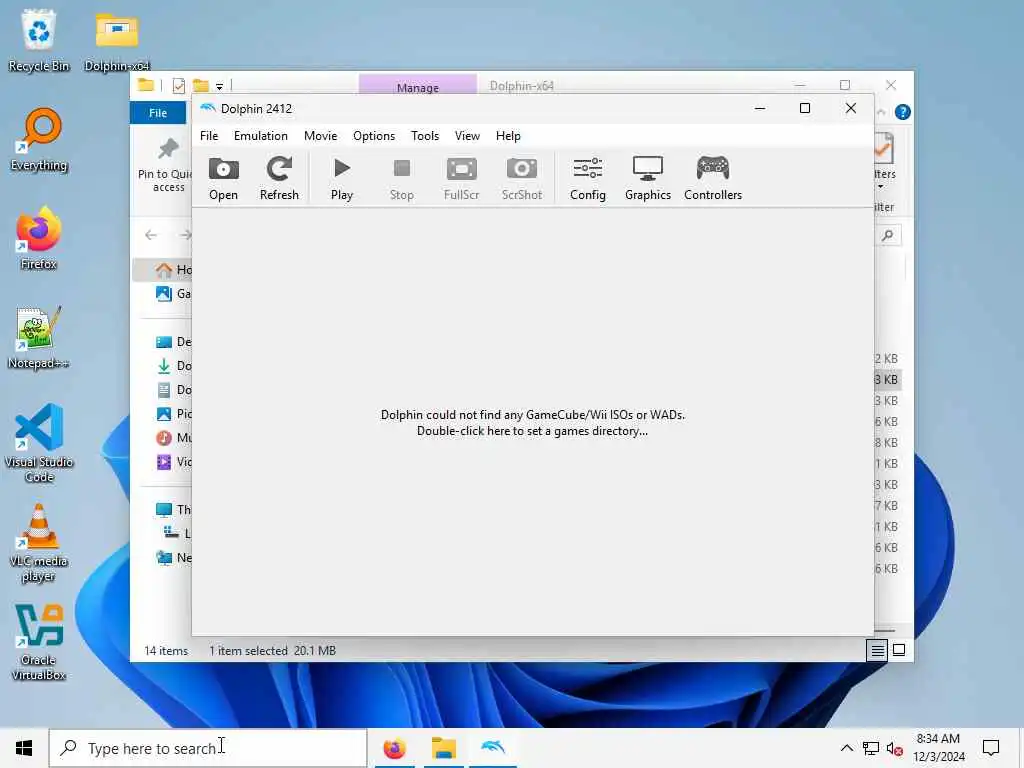1024x768 pixels.
Task: Select Videos in Explorer sidebar
Action: (x=172, y=462)
